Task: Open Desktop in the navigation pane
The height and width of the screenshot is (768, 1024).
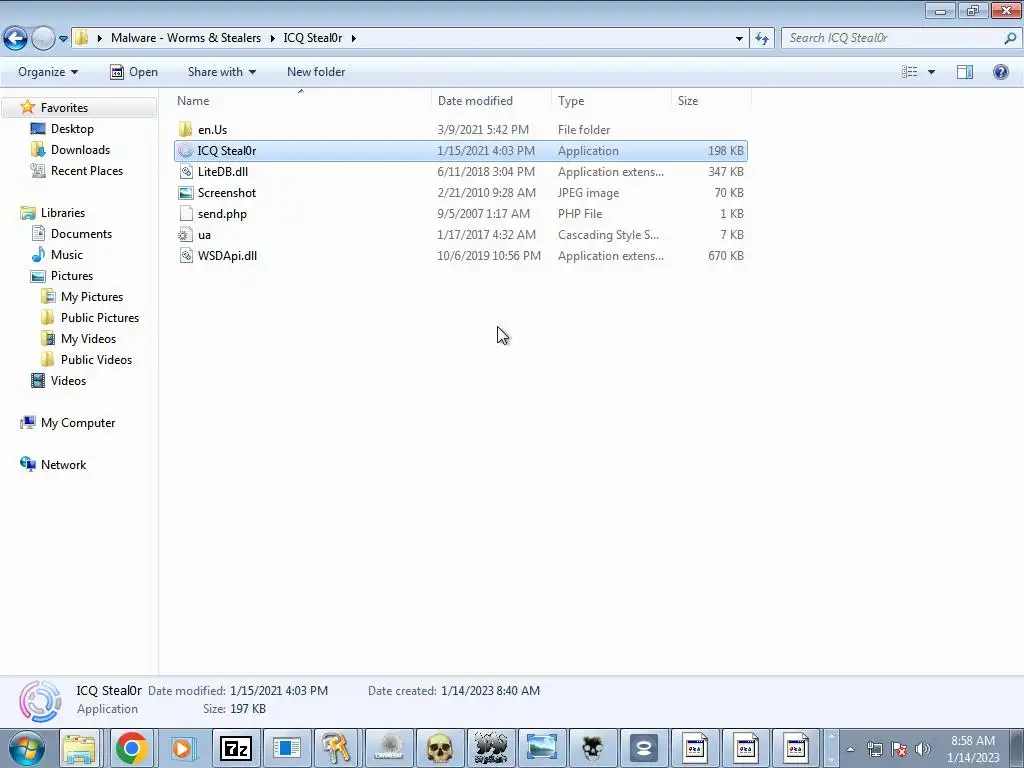Action: pos(72,129)
